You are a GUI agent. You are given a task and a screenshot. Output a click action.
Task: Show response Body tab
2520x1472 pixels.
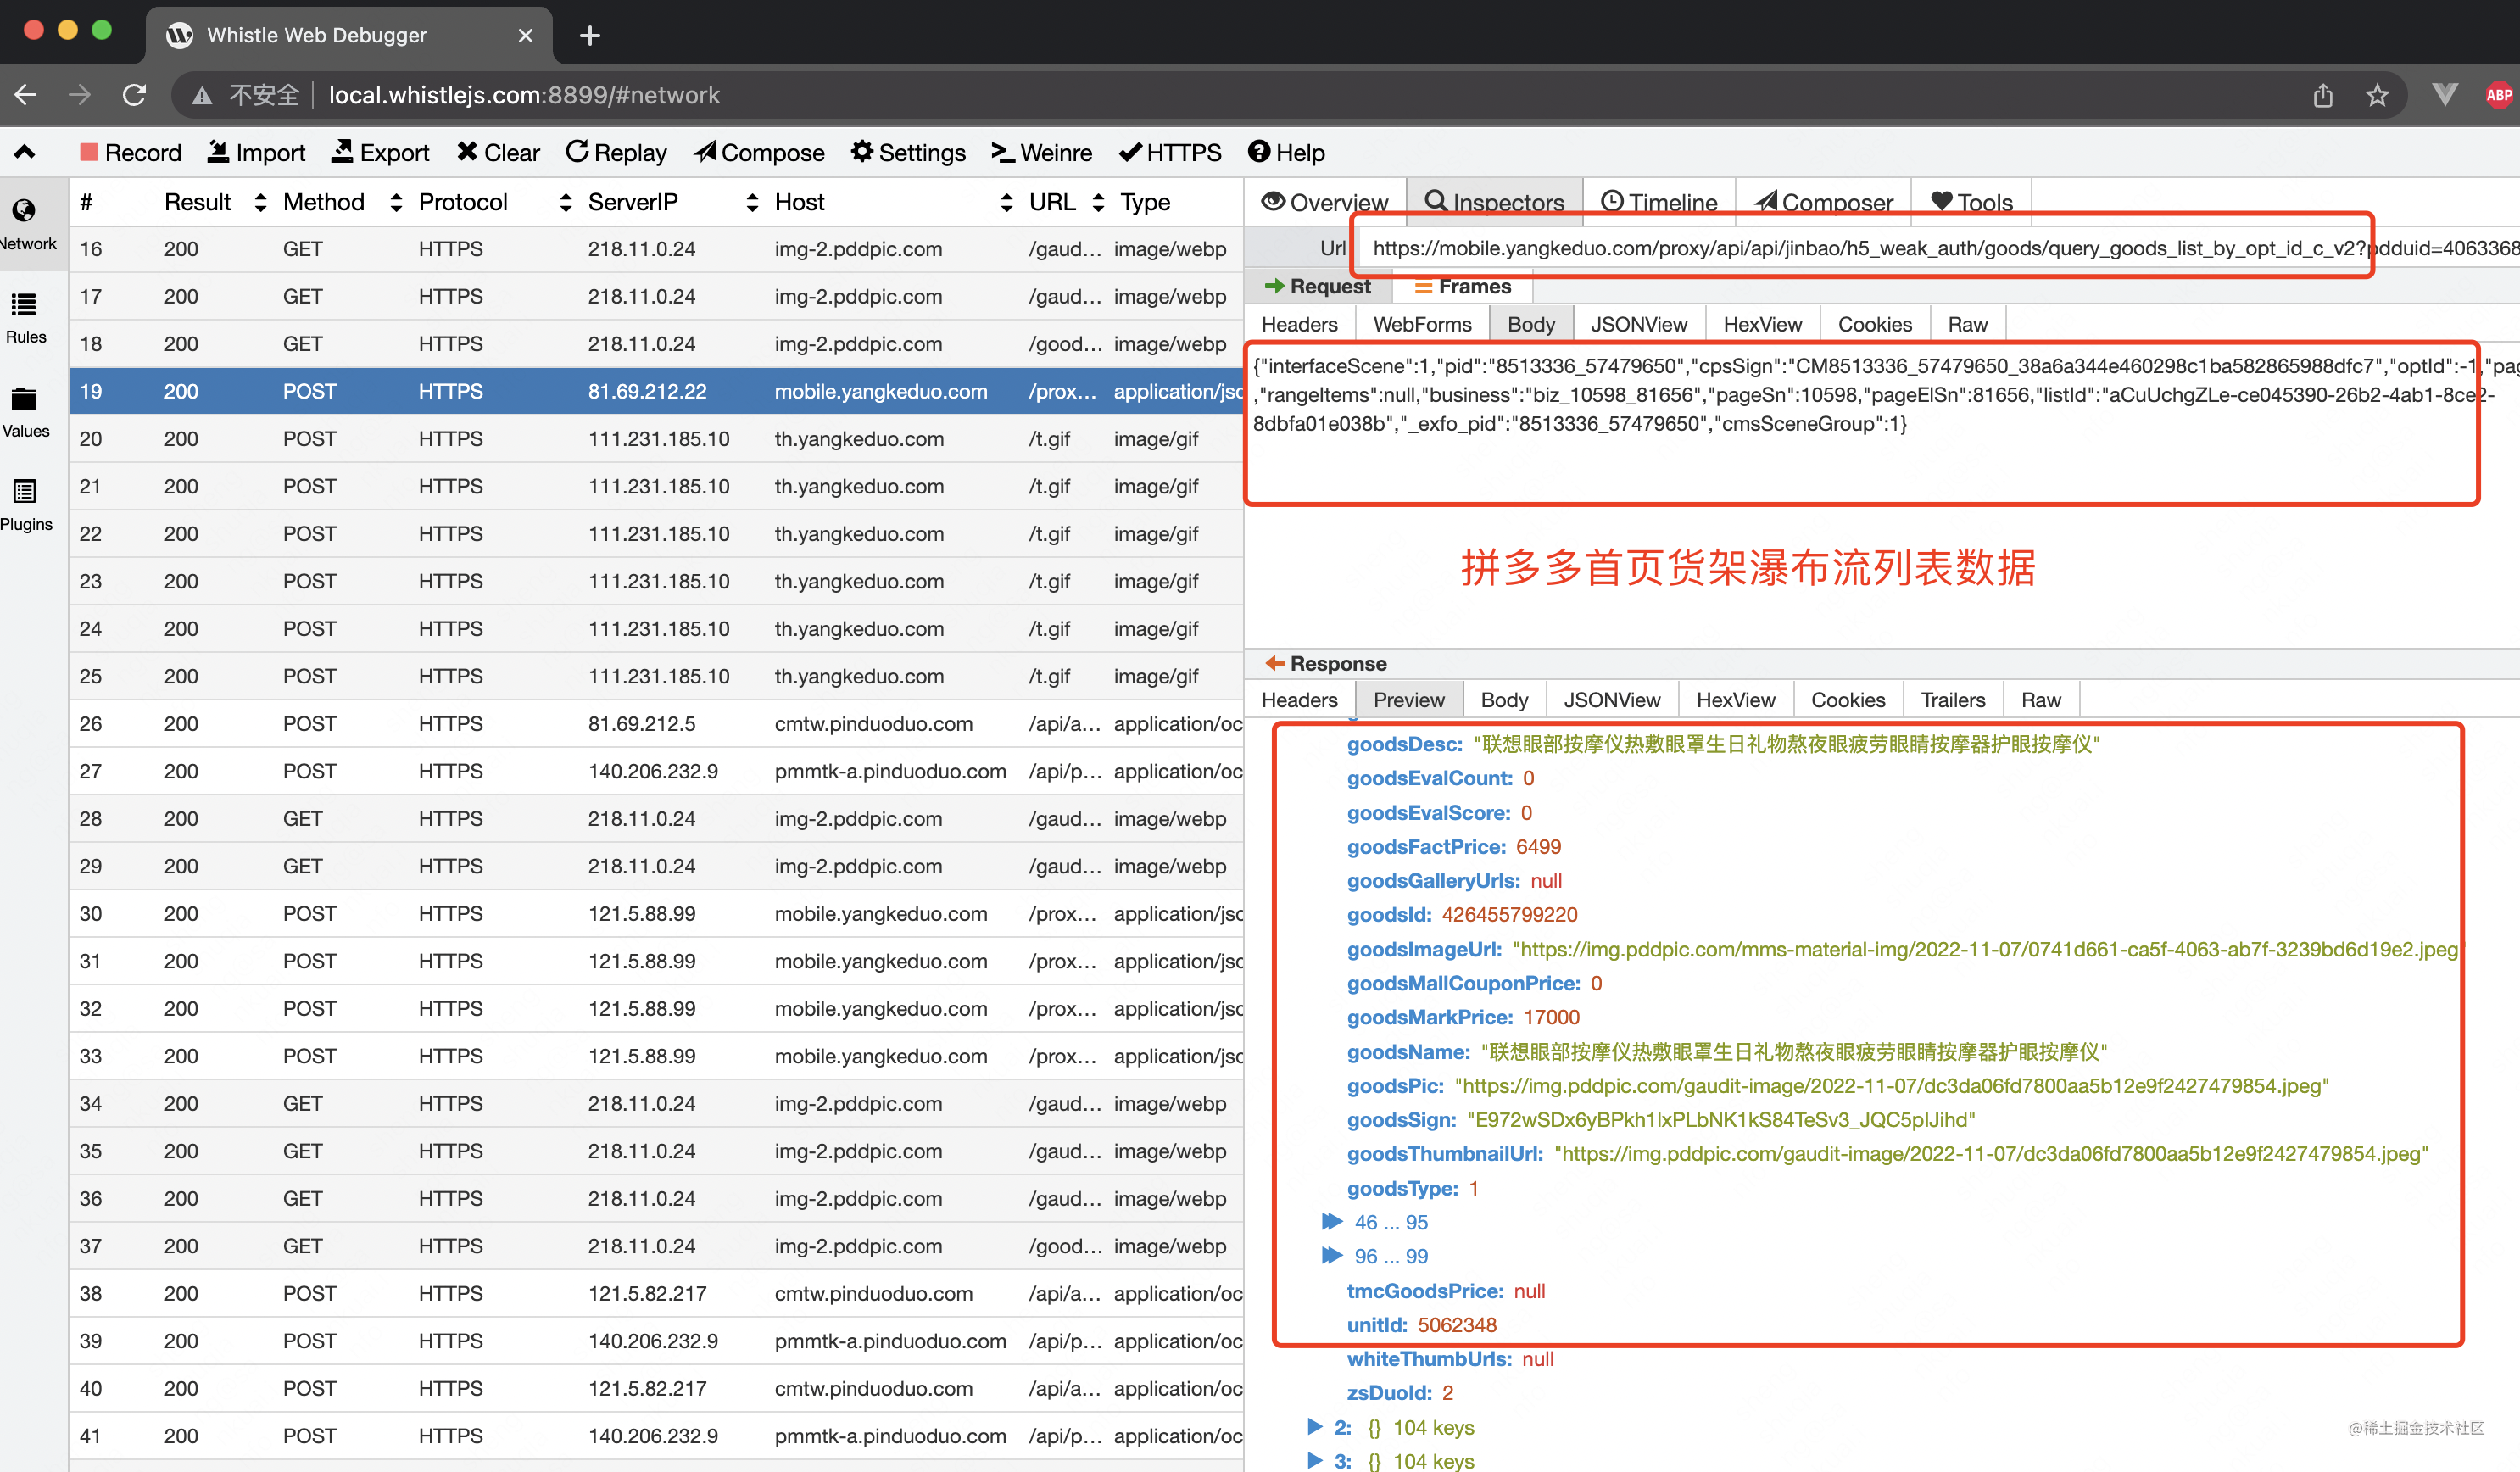(1504, 700)
